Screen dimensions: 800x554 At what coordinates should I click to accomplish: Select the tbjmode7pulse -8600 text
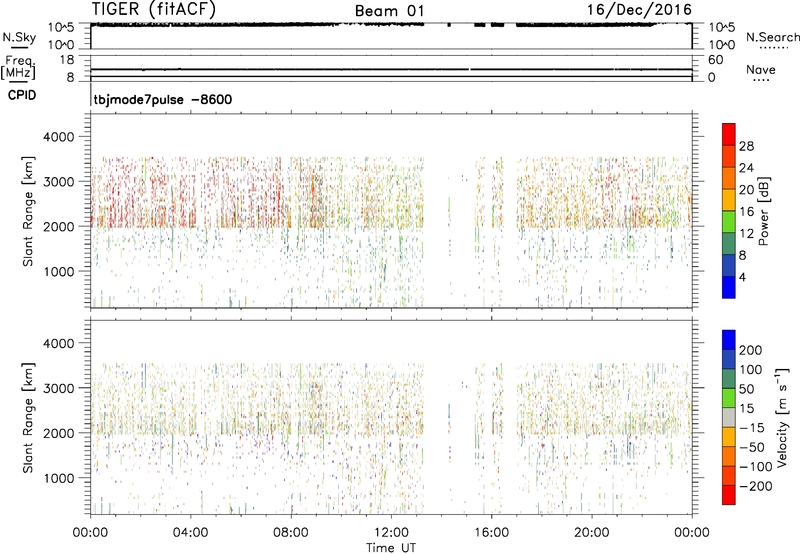163,99
